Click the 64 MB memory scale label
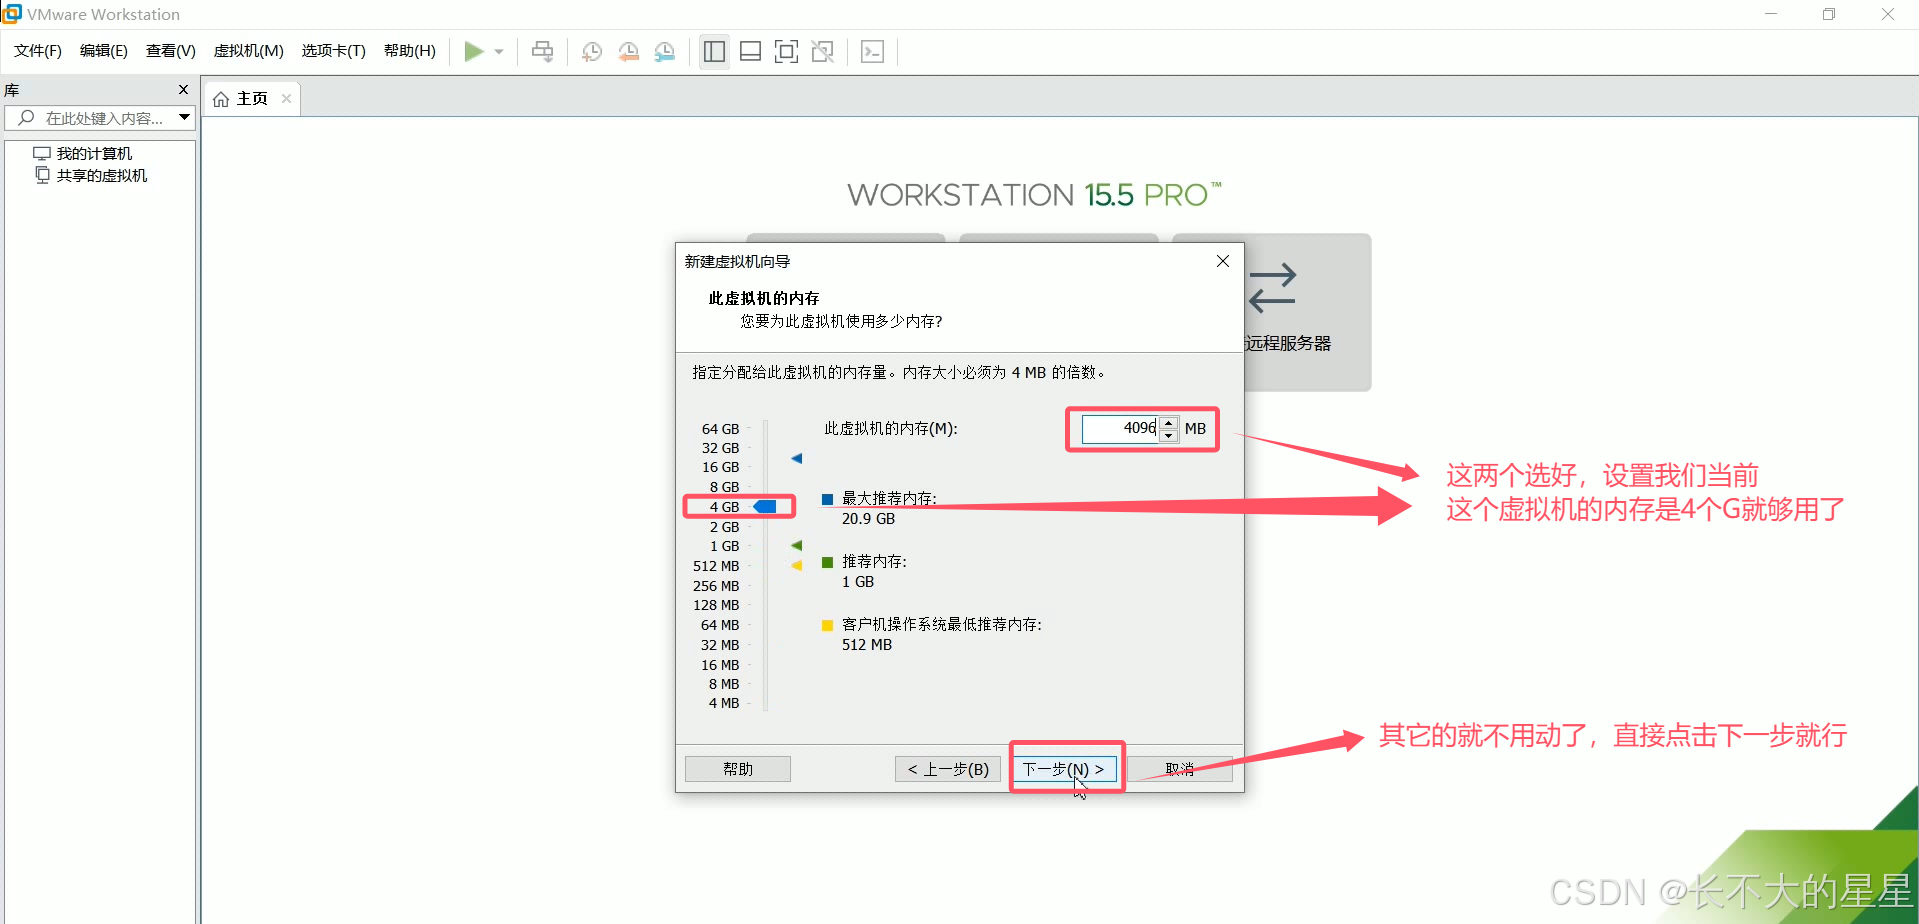This screenshot has width=1919, height=924. pos(720,625)
